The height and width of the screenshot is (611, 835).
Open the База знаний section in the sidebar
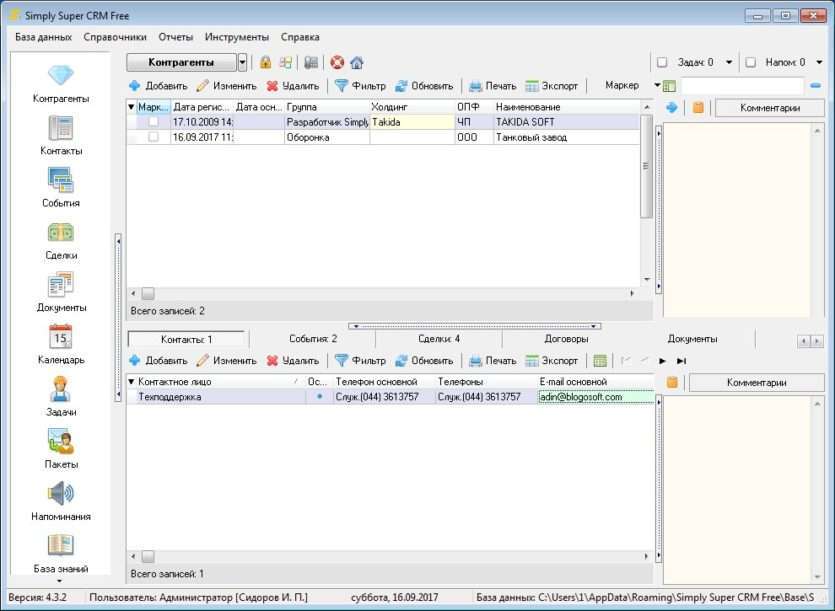click(61, 553)
